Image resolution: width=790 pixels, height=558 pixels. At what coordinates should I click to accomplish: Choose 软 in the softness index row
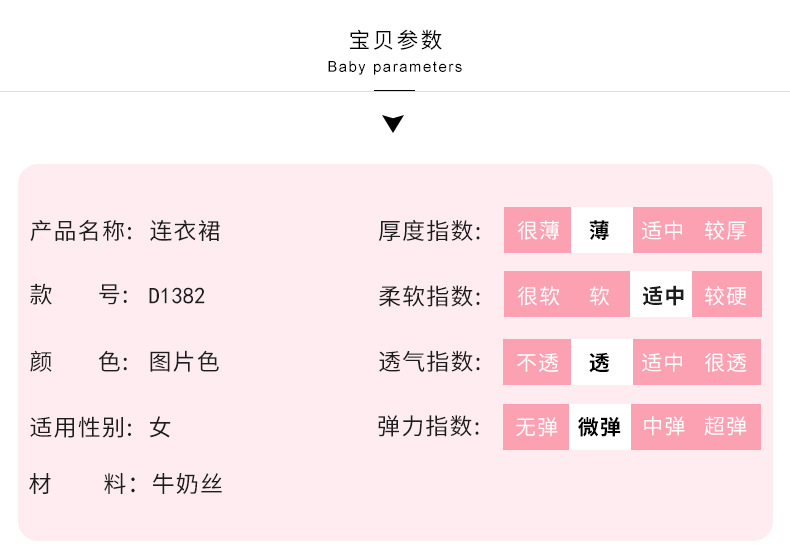pyautogui.click(x=600, y=296)
